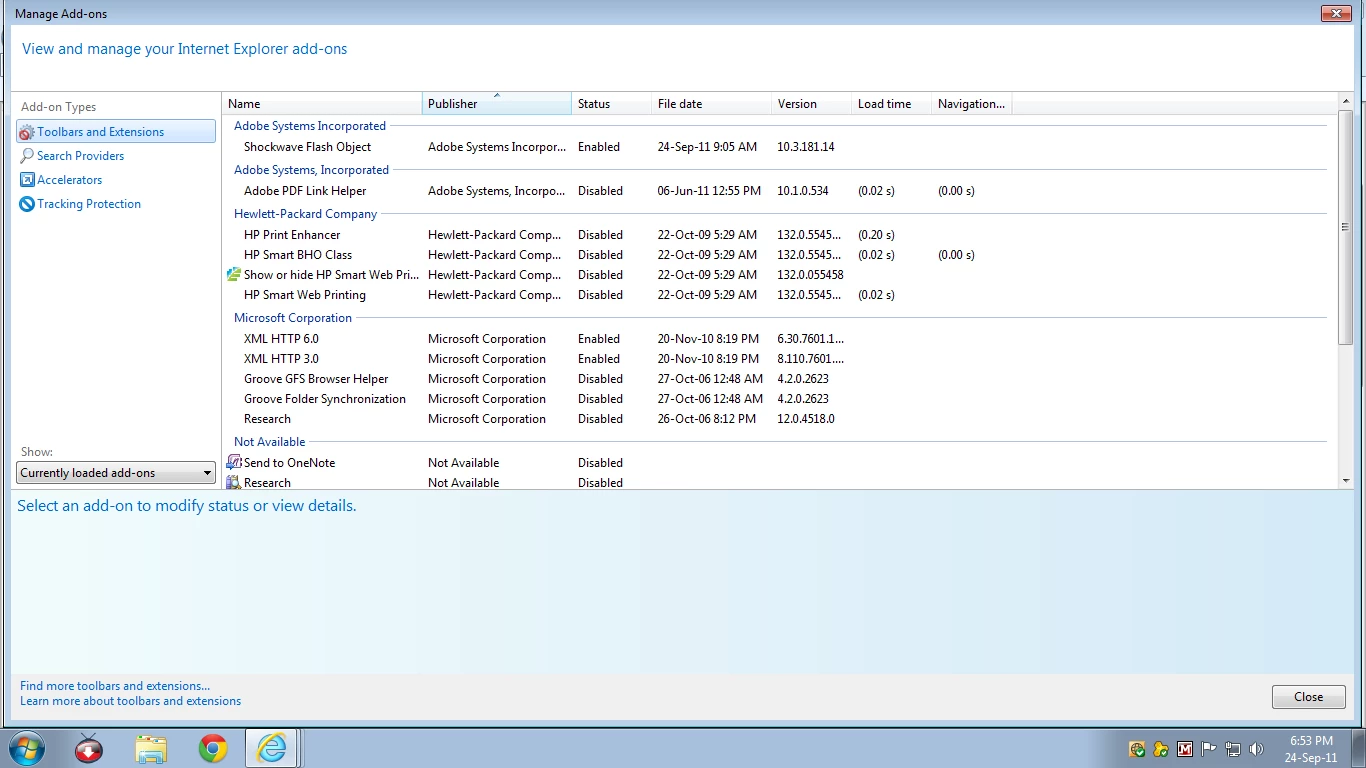This screenshot has height=768, width=1366.
Task: Click scroll up arrow of add-on list
Action: coord(1346,101)
